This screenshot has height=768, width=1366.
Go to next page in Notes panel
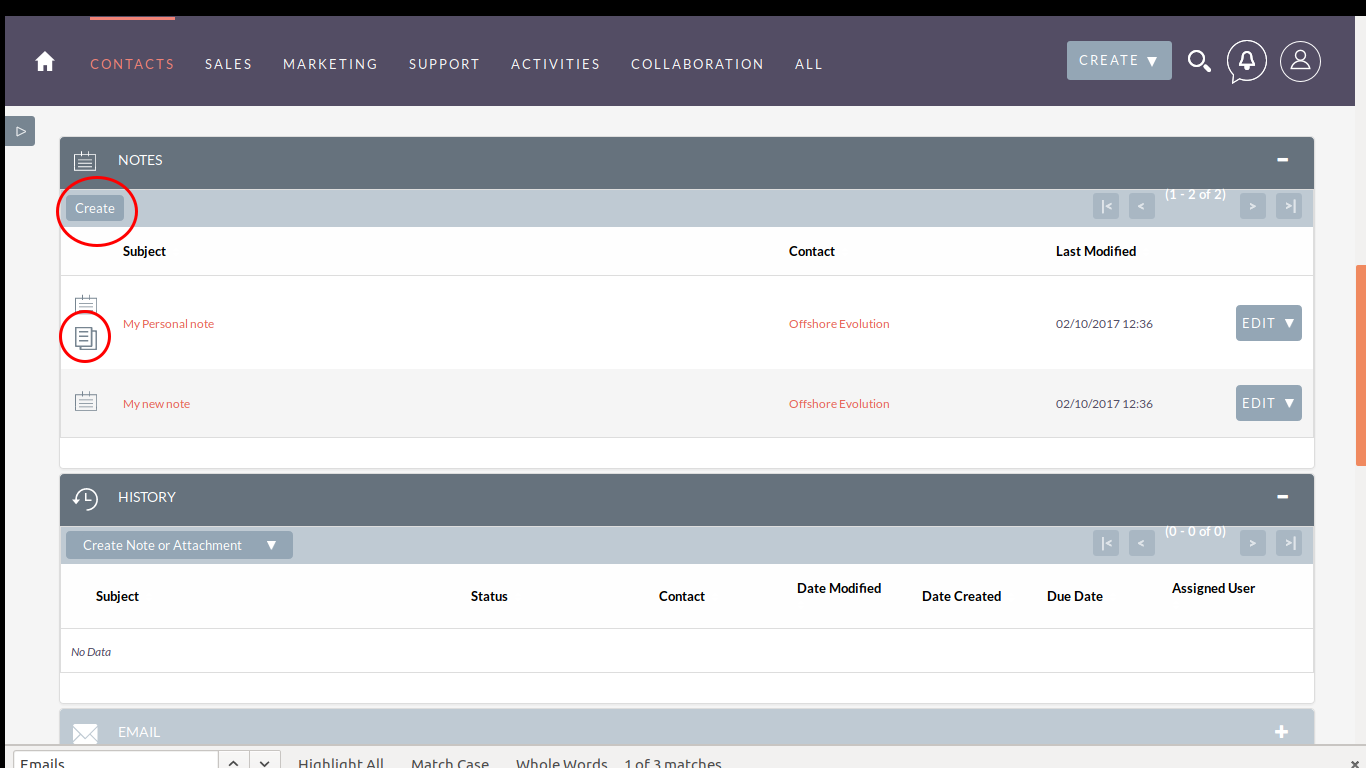(1252, 206)
